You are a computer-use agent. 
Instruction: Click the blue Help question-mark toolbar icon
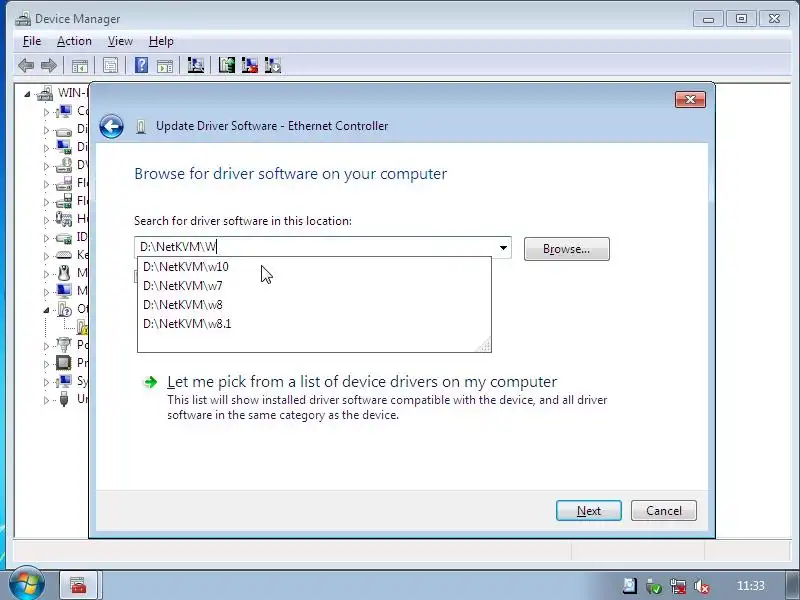tap(141, 65)
